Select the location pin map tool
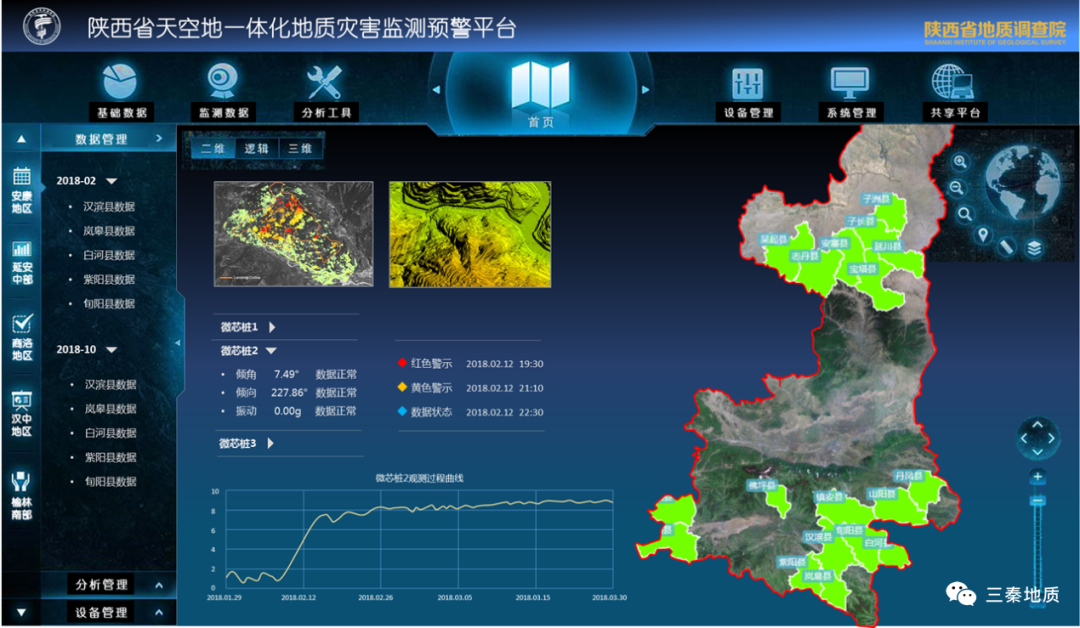 tap(983, 236)
